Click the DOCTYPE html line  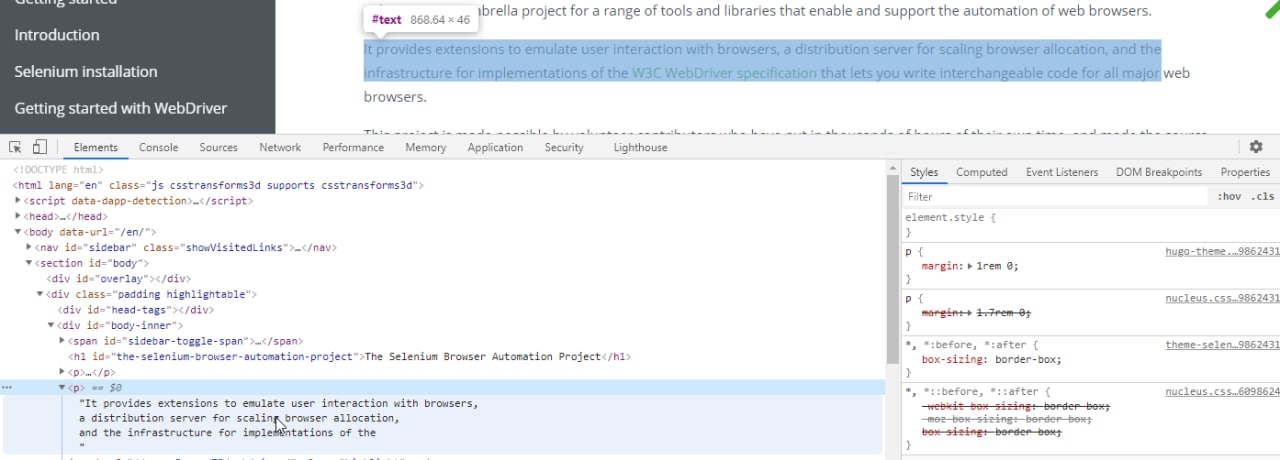(58, 170)
